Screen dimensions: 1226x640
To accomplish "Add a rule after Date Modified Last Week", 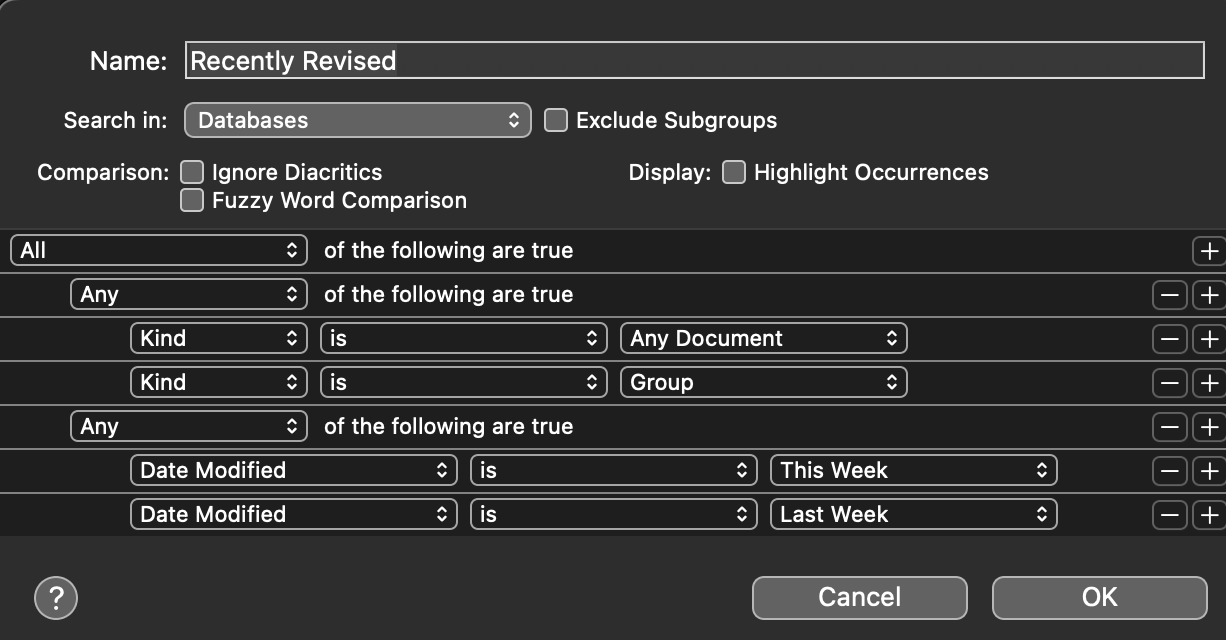I will (x=1209, y=514).
